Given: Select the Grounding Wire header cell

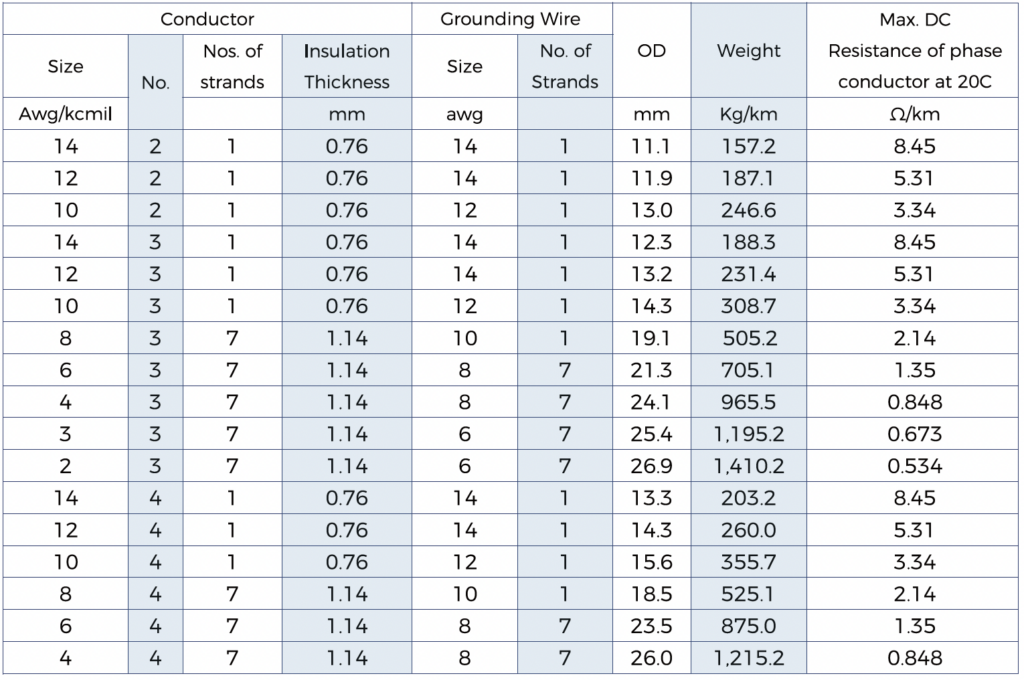Looking at the screenshot, I should pos(510,19).
